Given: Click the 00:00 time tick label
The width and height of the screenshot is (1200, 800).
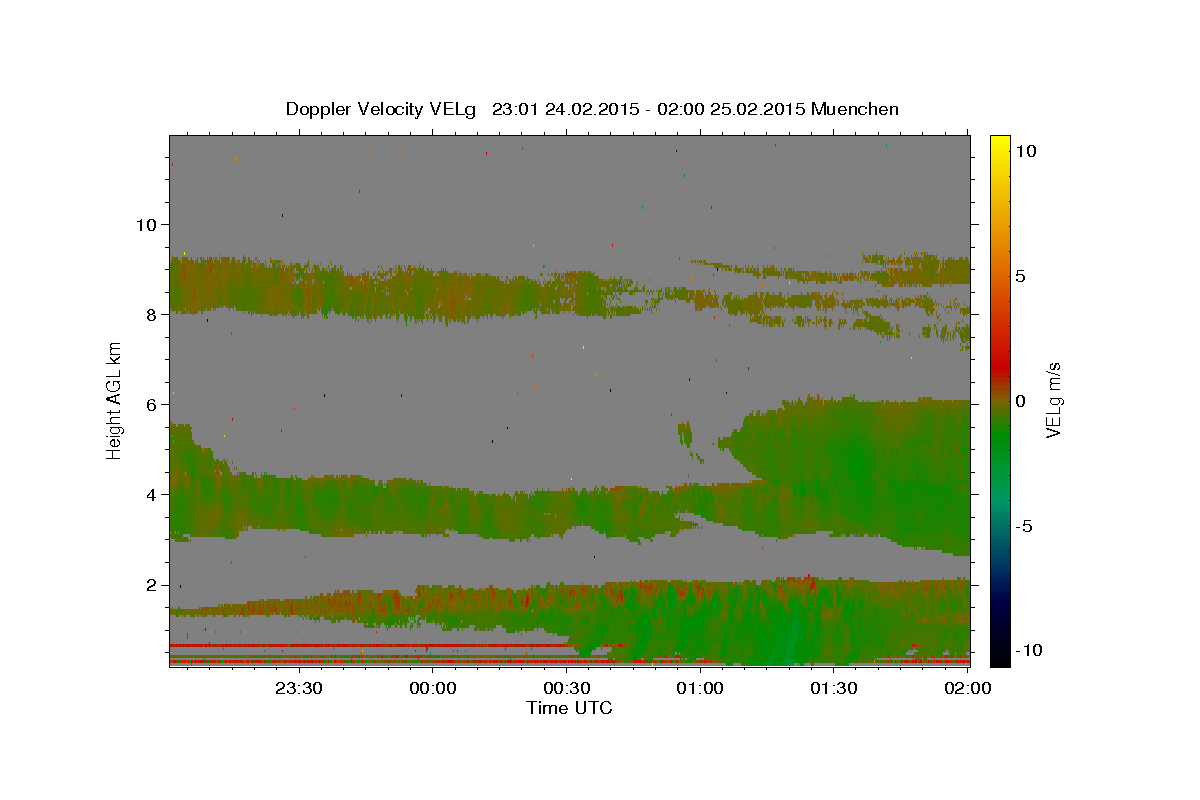Looking at the screenshot, I should point(433,688).
